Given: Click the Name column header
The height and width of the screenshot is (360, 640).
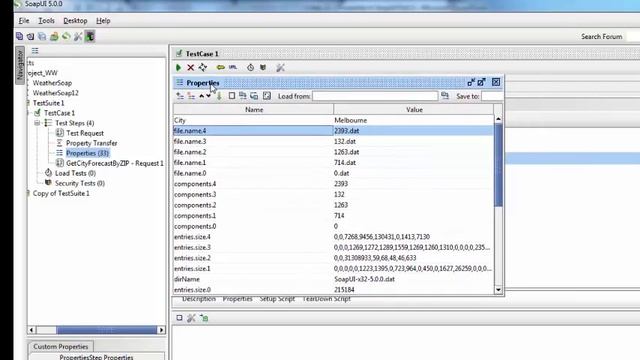Looking at the screenshot, I should 253,109.
